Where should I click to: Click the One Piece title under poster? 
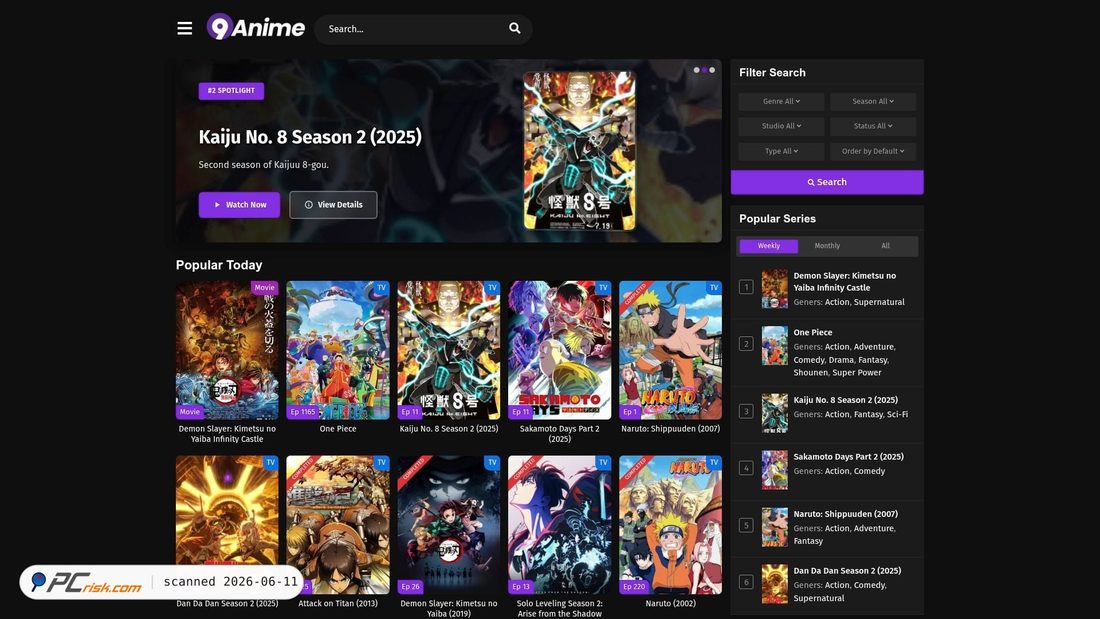pos(337,429)
